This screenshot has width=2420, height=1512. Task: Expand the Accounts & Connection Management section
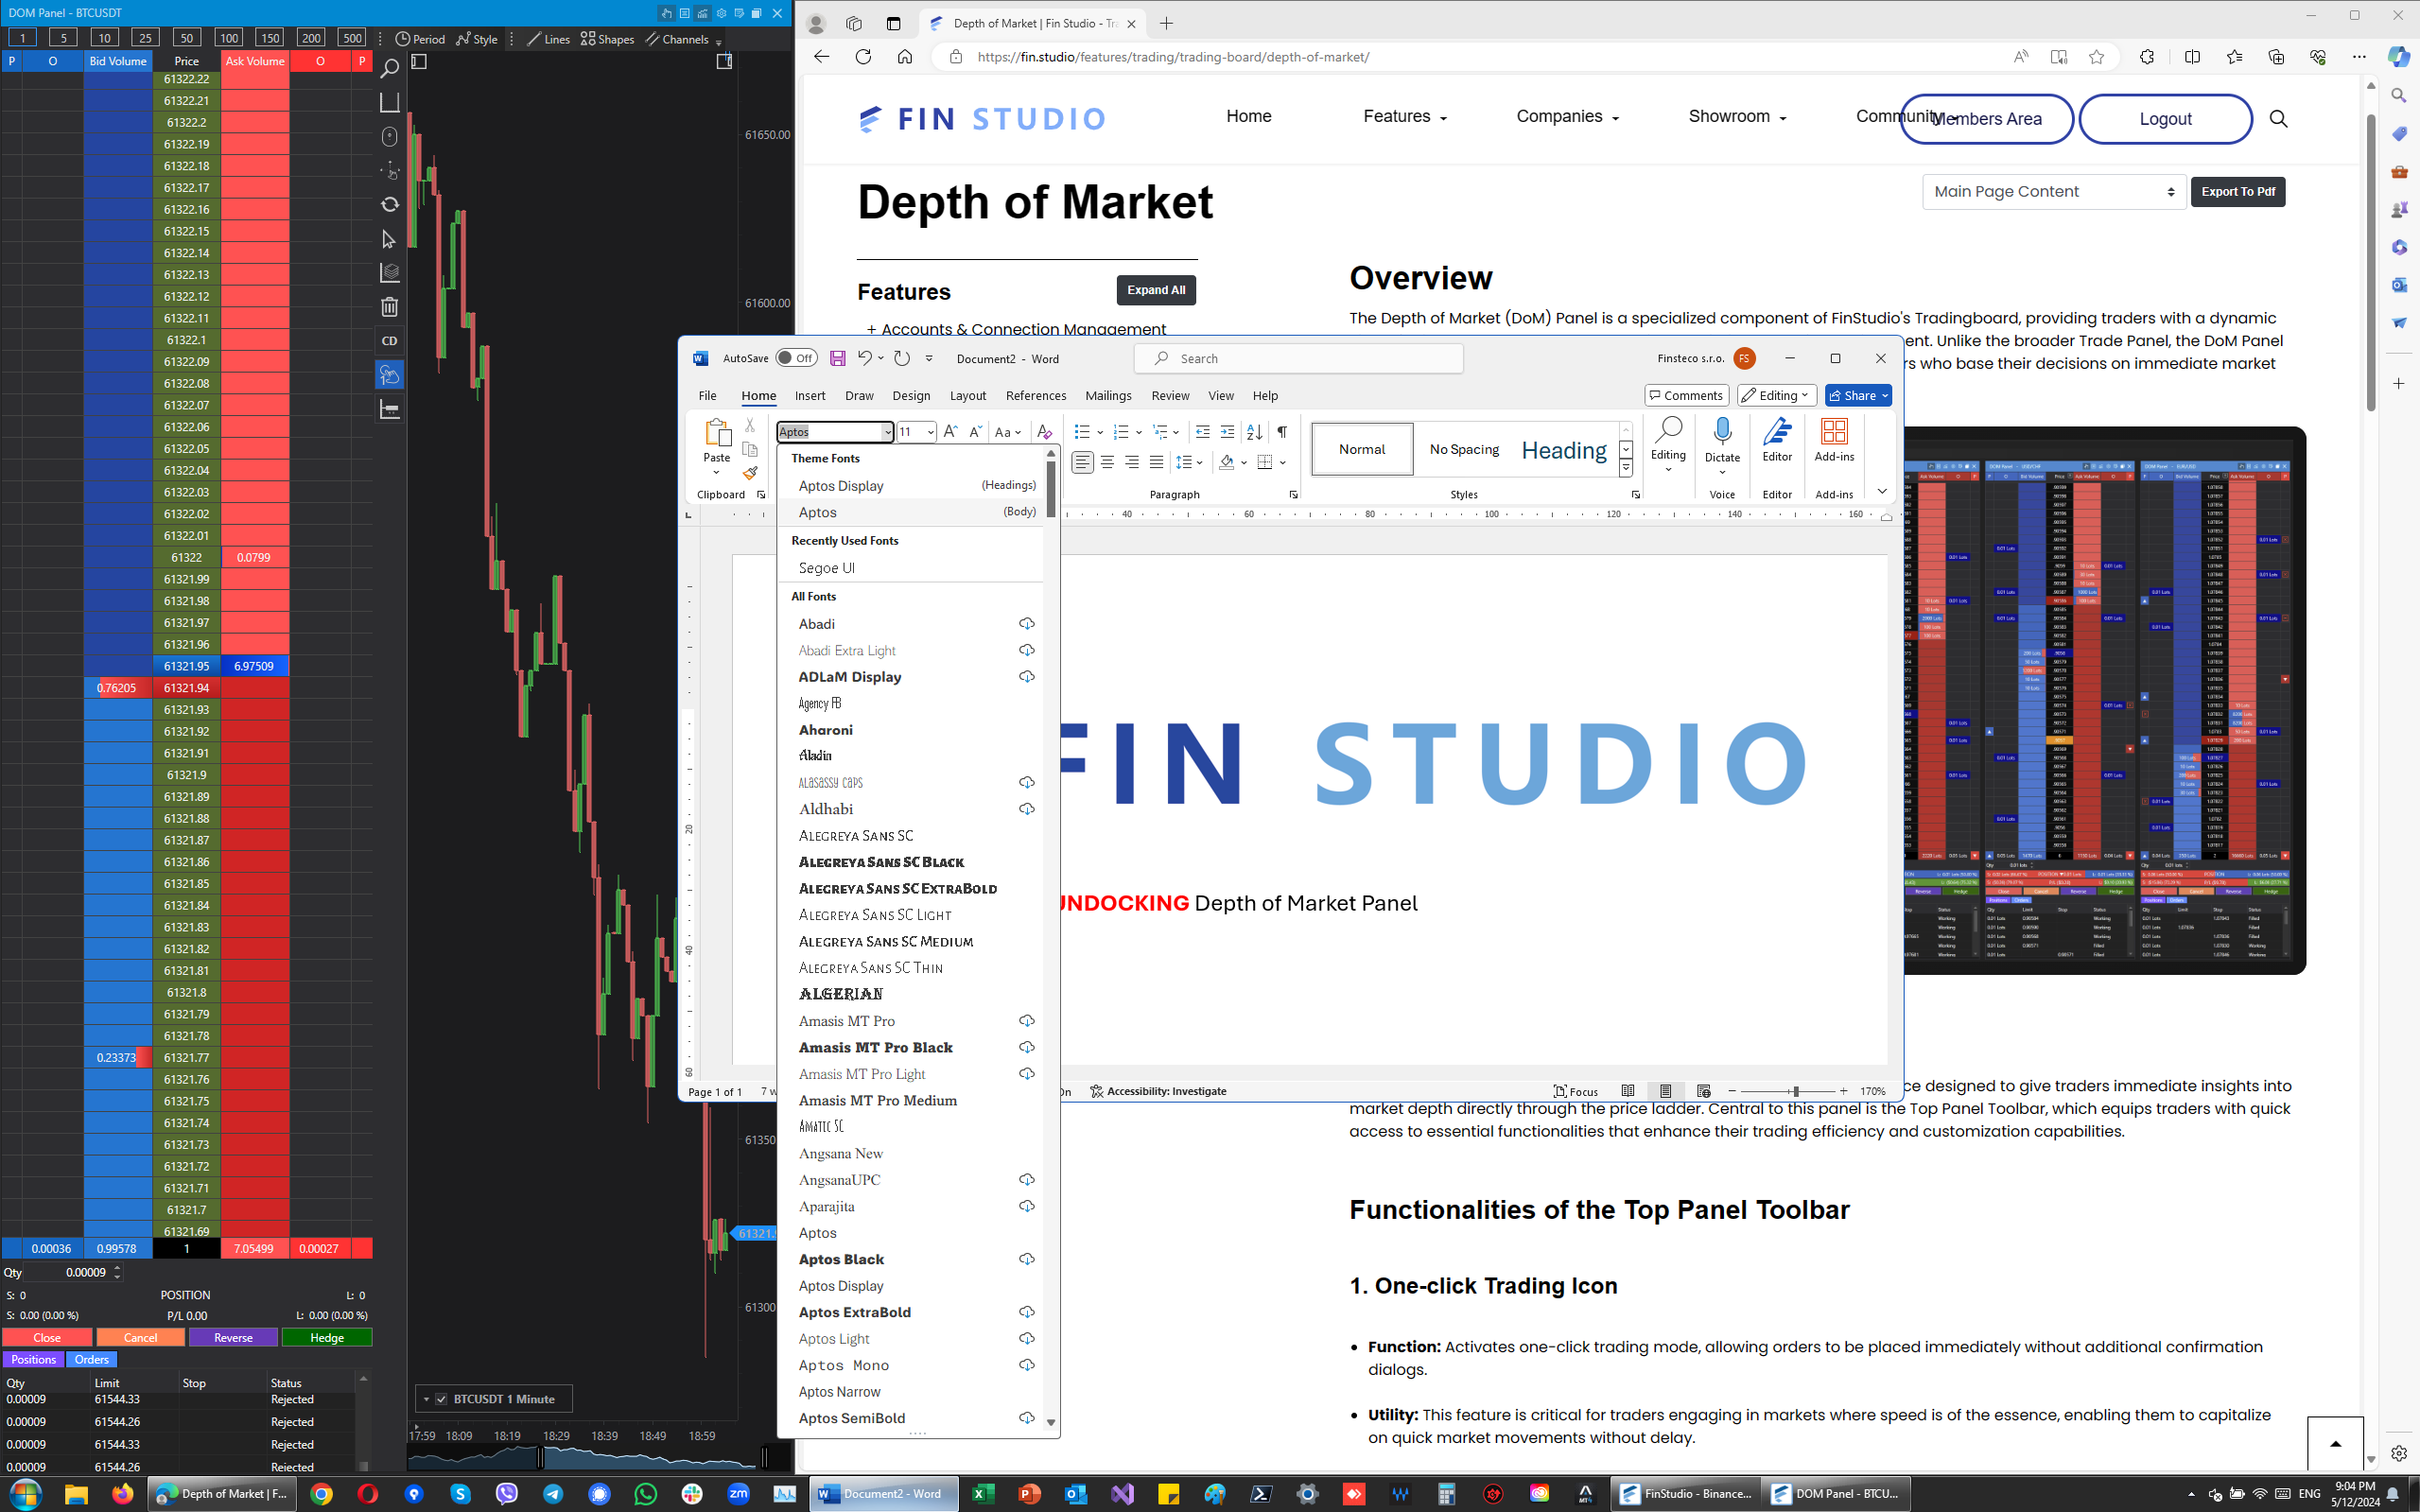tap(1015, 329)
